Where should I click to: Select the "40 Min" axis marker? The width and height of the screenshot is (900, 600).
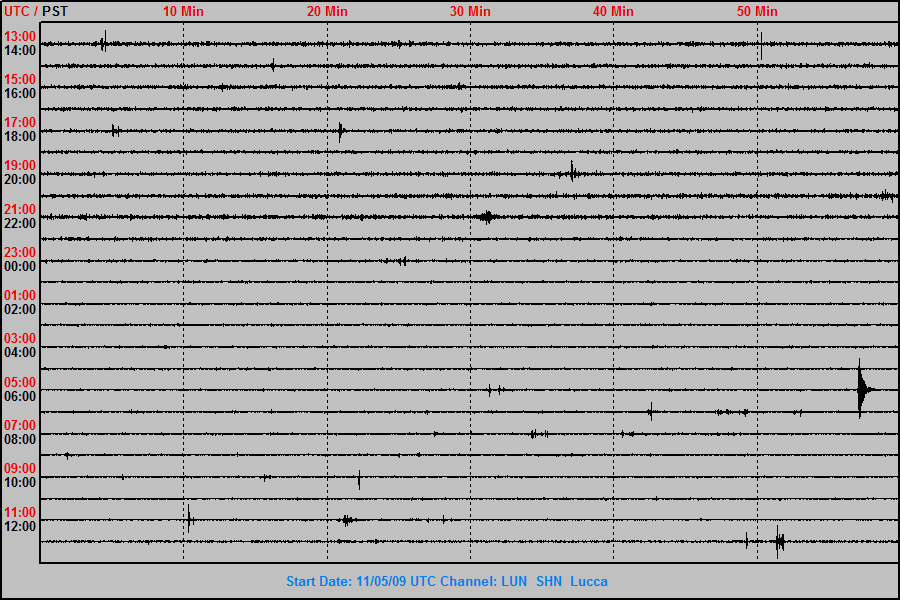613,11
